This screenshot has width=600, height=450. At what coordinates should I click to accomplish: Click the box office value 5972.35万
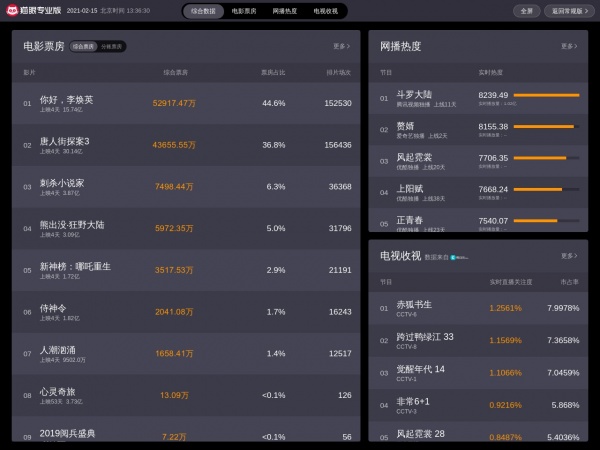[x=174, y=228]
